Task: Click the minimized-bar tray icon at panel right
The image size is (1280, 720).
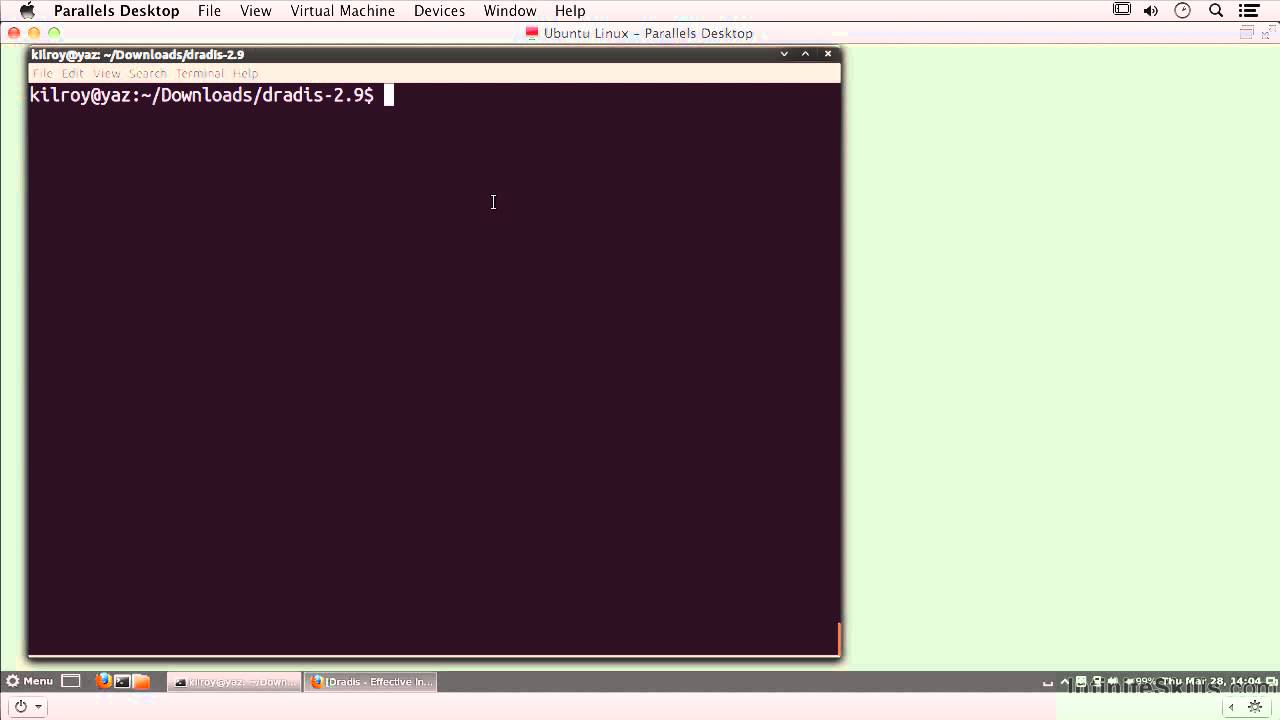Action: coord(1048,683)
